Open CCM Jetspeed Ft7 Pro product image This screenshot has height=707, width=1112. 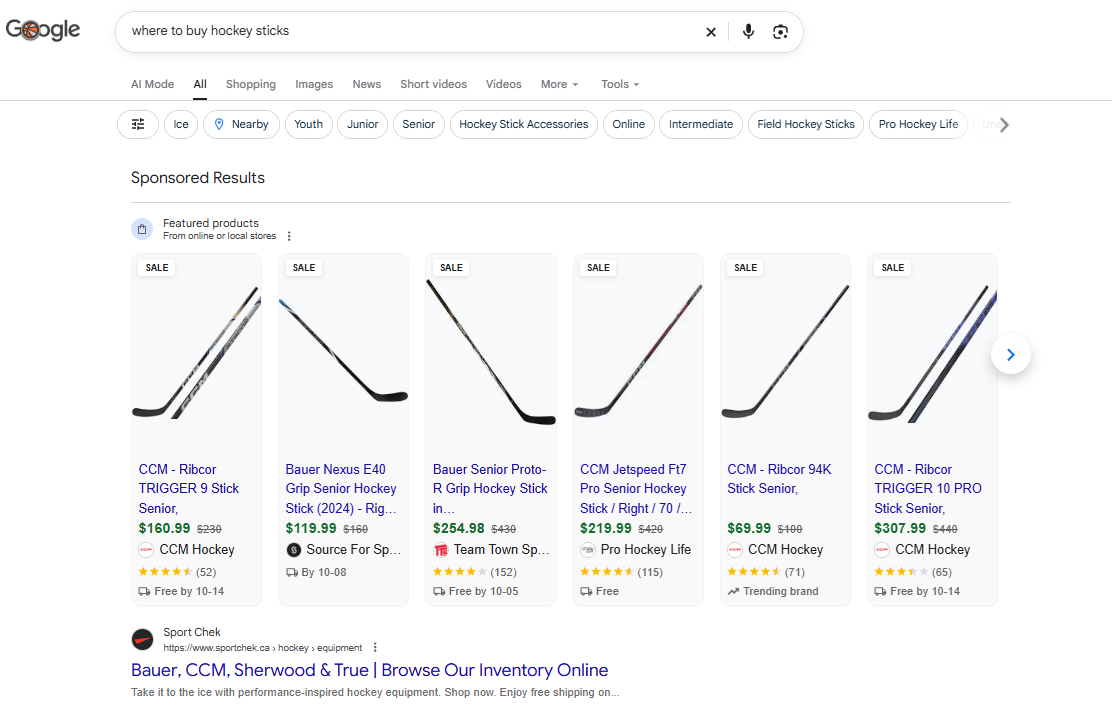pos(638,352)
